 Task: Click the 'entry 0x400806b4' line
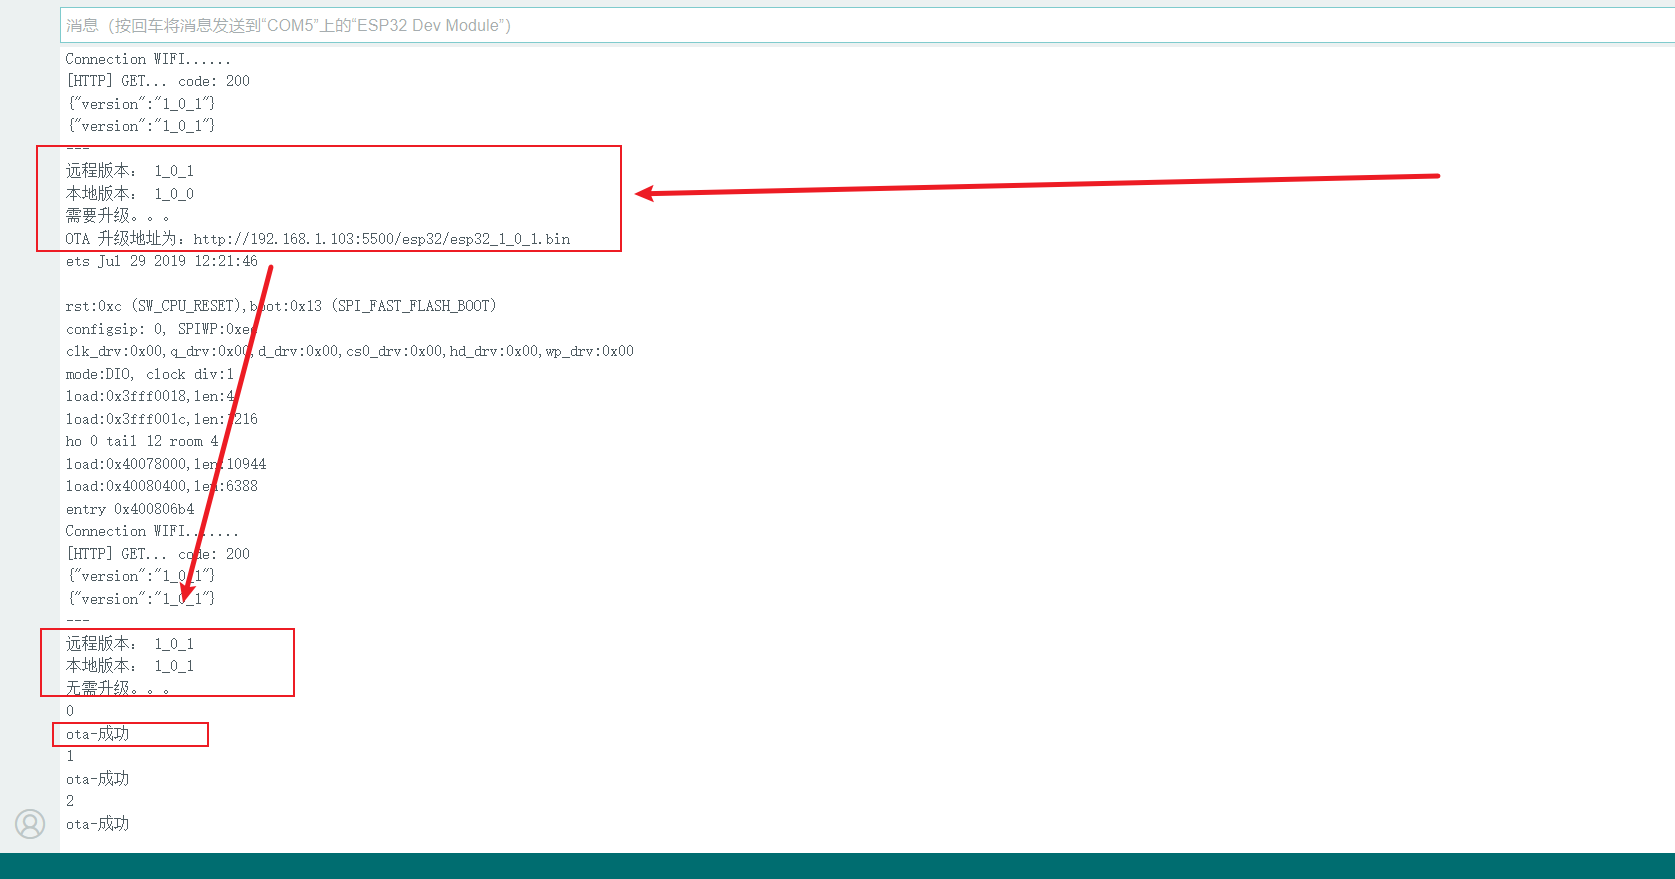pyautogui.click(x=130, y=509)
